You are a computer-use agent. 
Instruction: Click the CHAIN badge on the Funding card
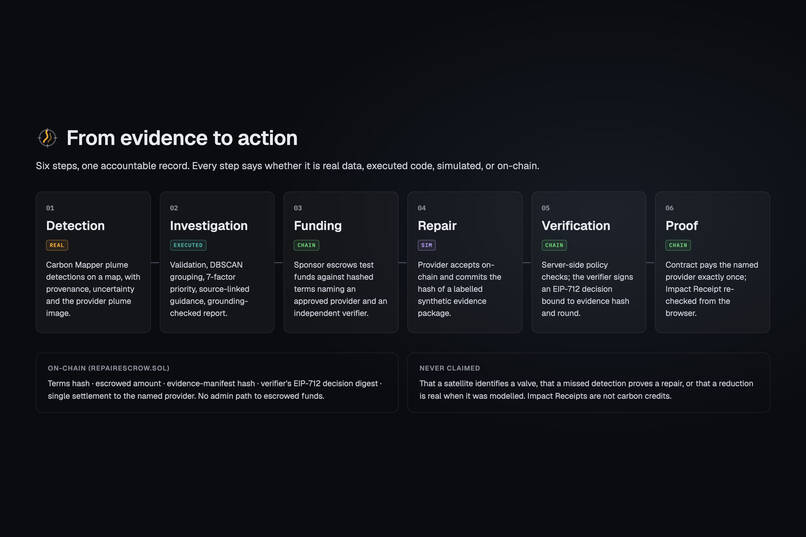[306, 245]
